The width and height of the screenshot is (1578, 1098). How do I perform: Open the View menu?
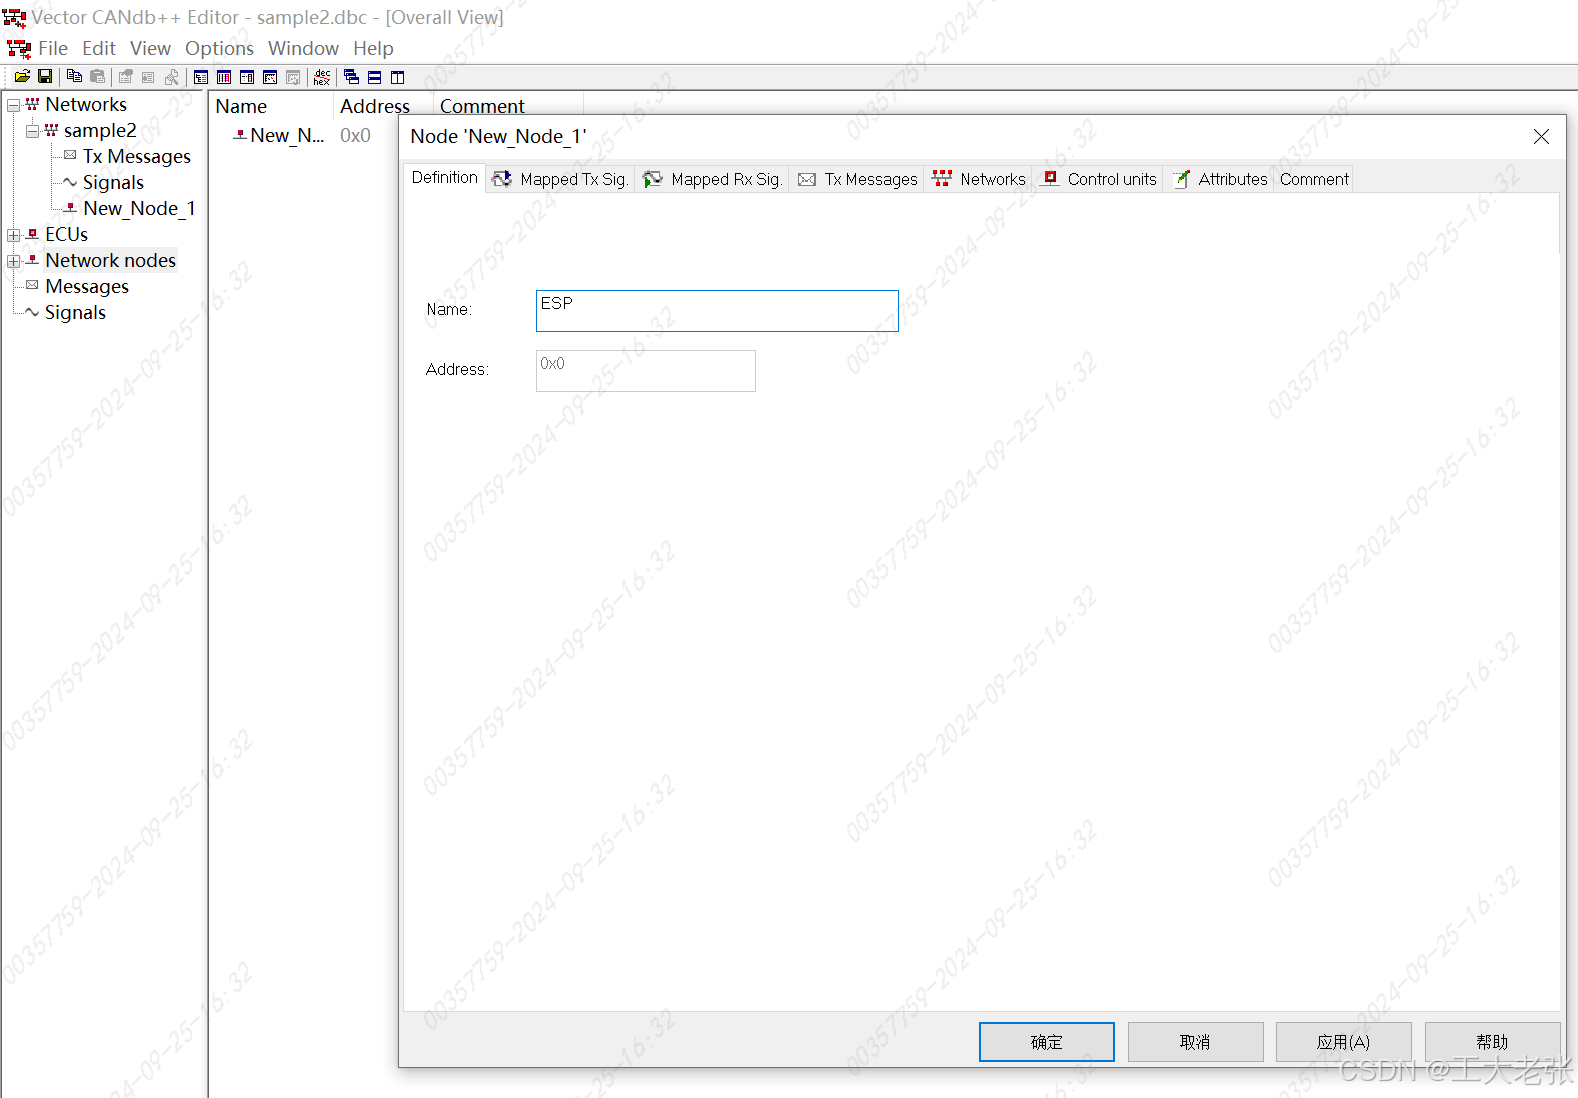[x=150, y=48]
